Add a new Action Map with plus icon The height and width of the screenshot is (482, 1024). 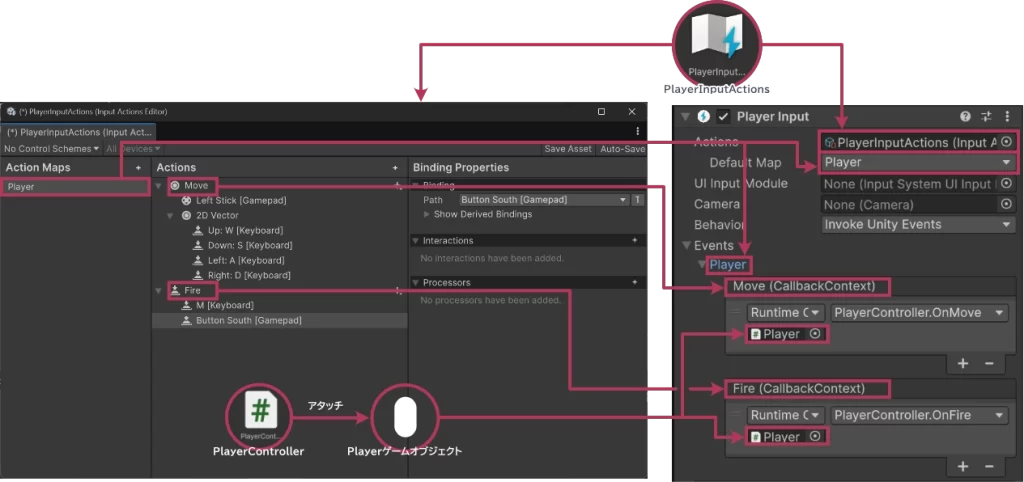pyautogui.click(x=138, y=168)
